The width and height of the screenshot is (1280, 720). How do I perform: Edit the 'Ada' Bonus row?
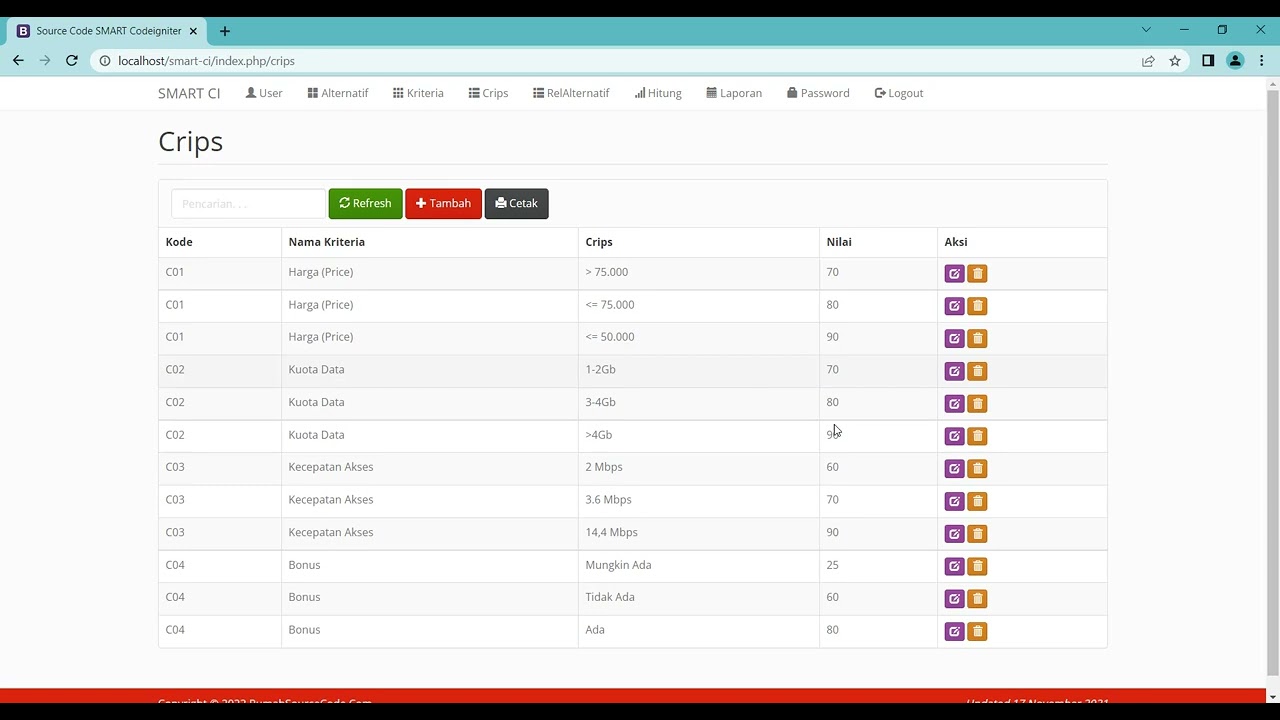tap(954, 631)
